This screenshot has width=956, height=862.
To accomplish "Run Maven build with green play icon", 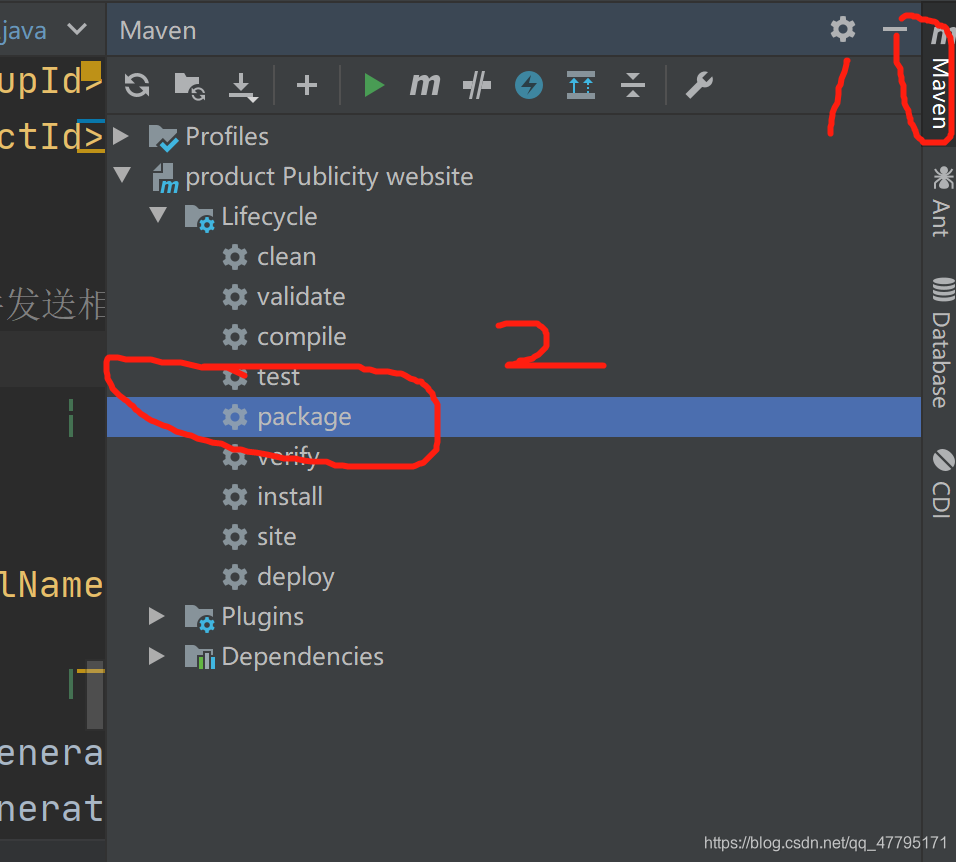I will (x=374, y=85).
